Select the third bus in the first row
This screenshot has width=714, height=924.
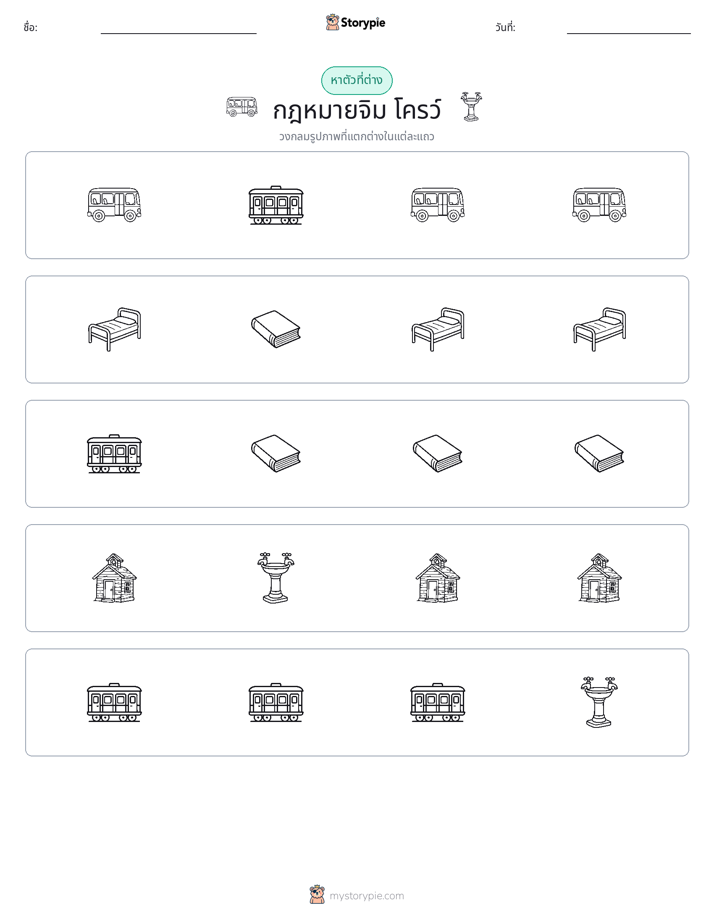[599, 204]
